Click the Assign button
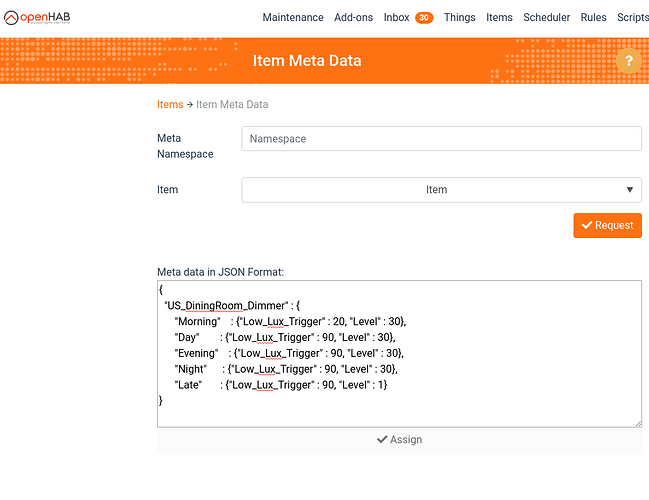This screenshot has height=500, width=649. point(399,439)
